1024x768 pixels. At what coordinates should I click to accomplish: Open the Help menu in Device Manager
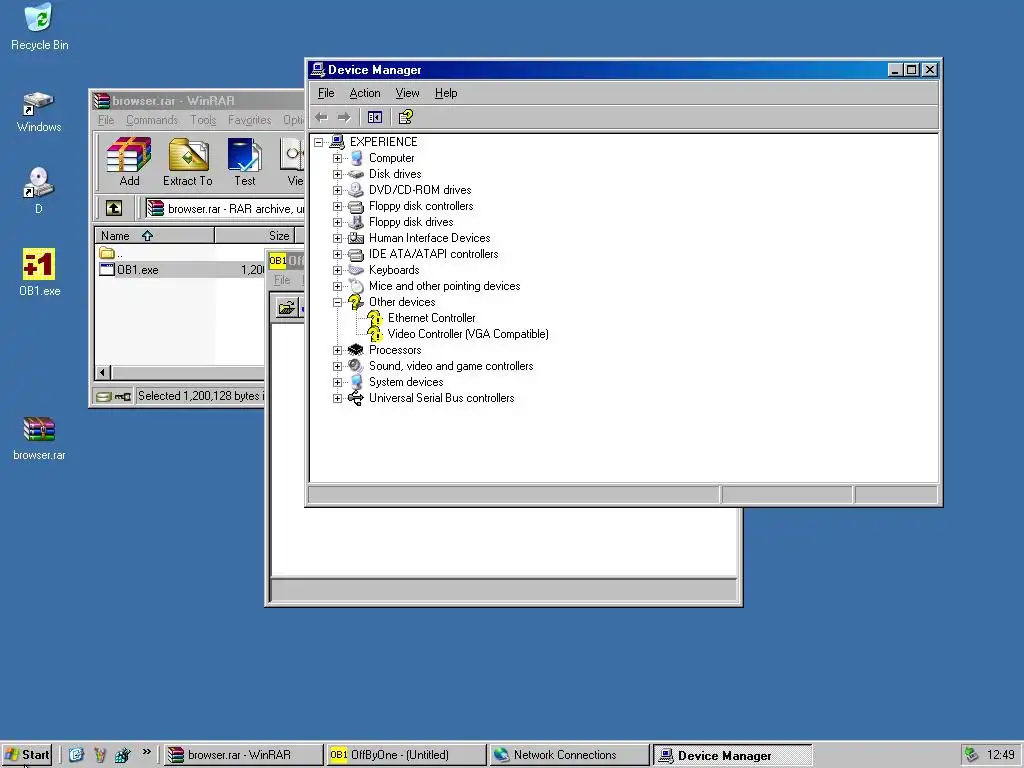446,93
